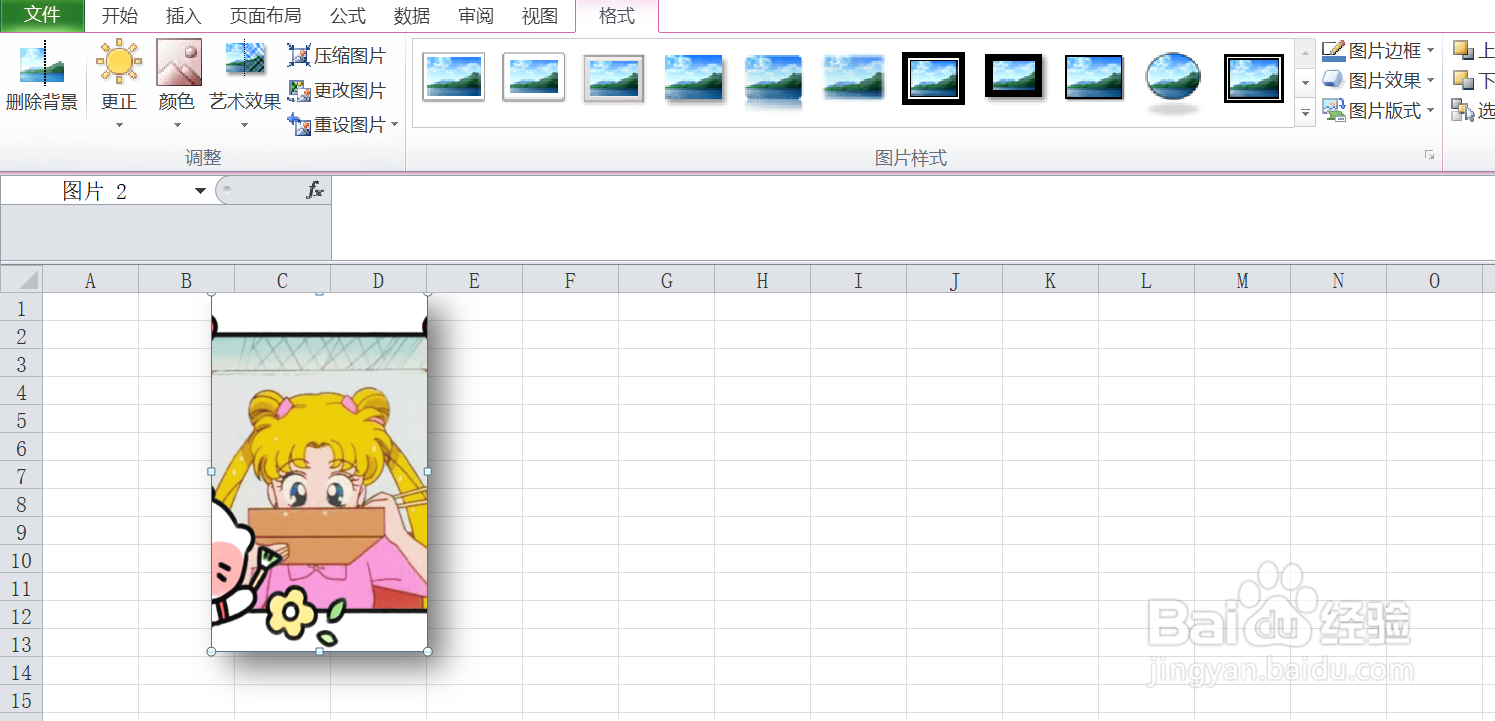1495x721 pixels.
Task: Click the inserted Sailor Moon picture
Action: (319, 472)
